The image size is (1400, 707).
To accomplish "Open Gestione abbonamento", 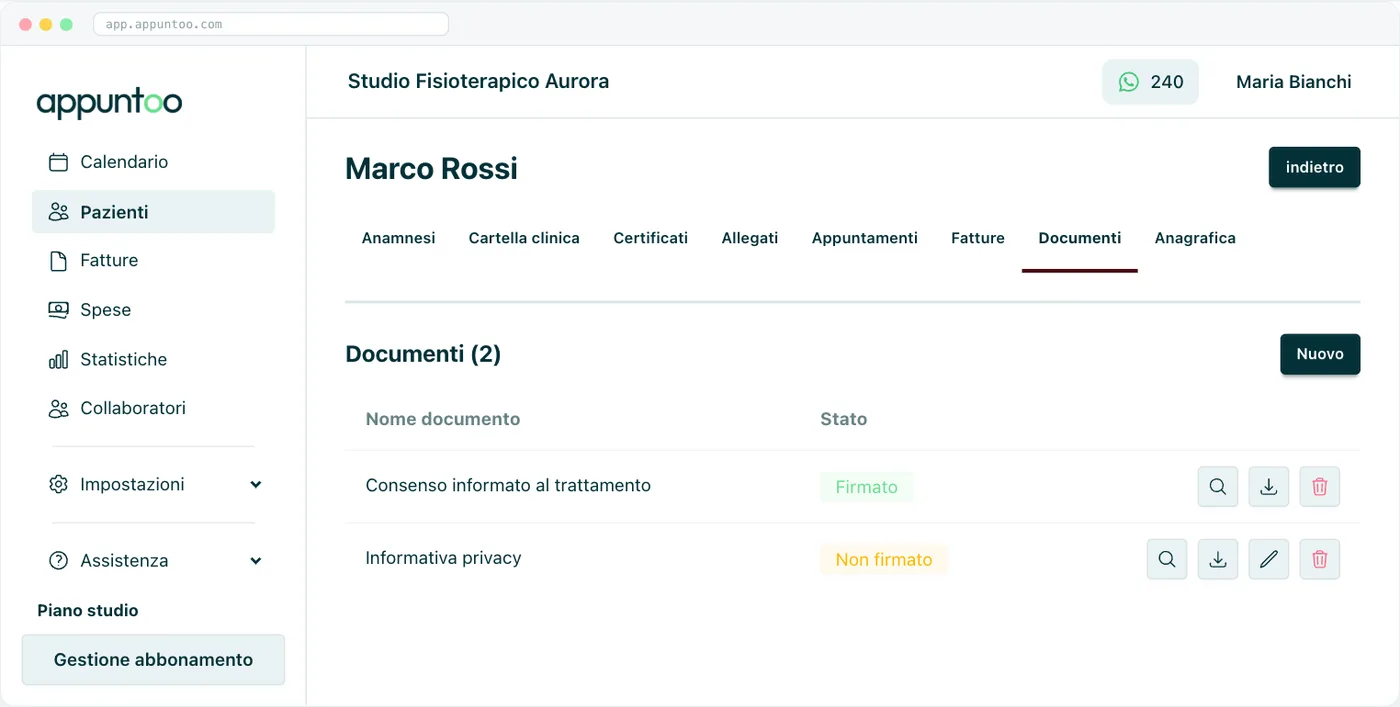I will click(x=153, y=660).
